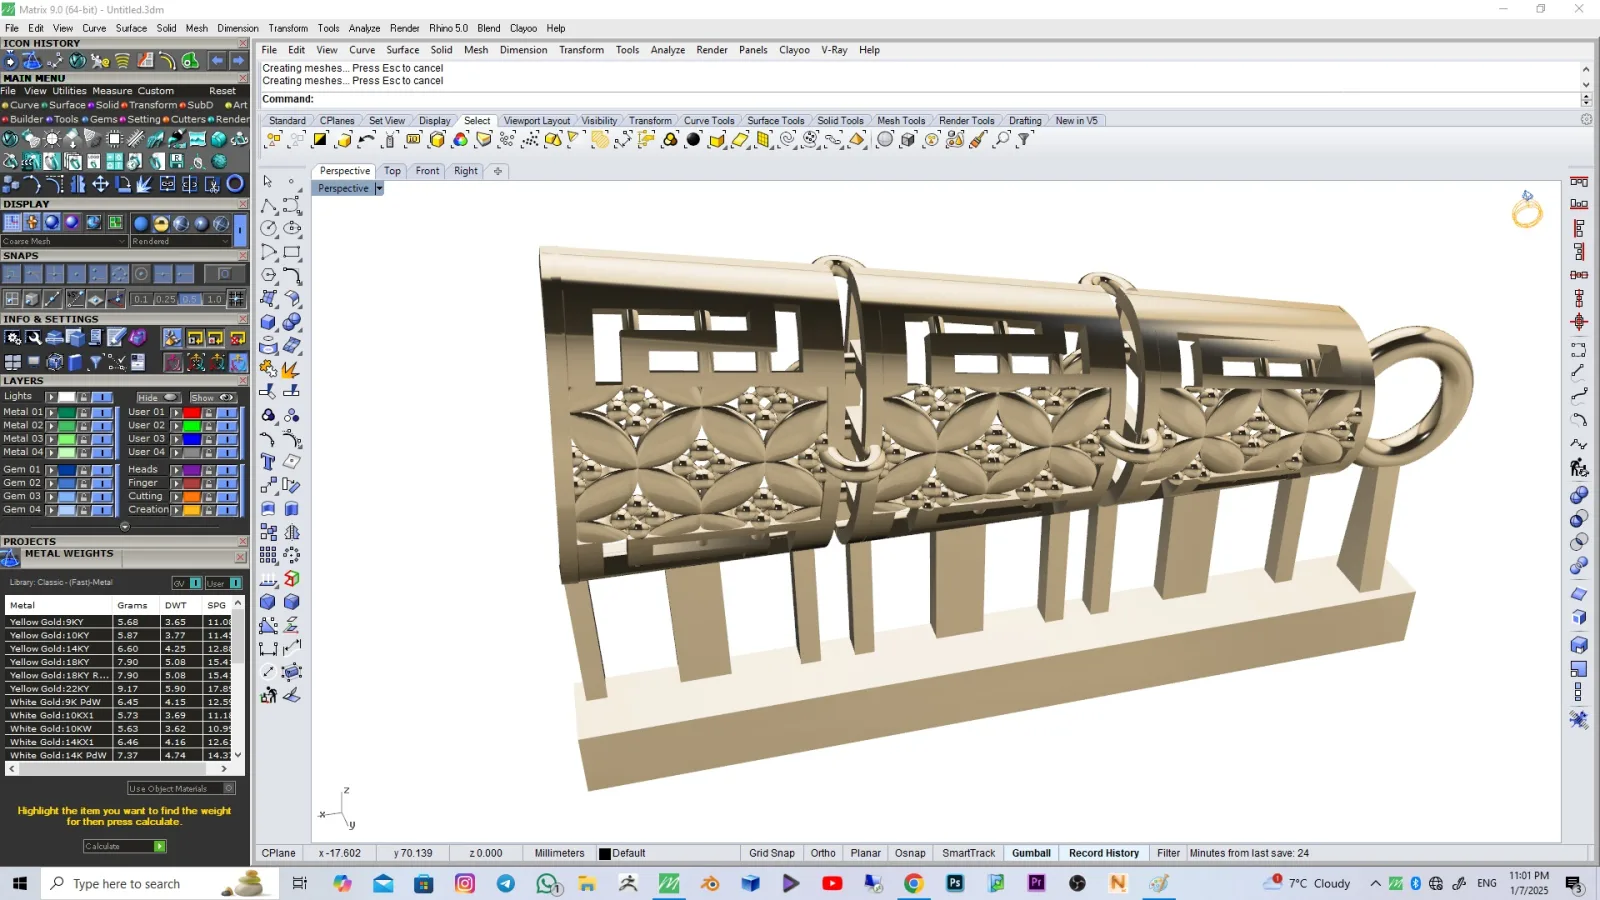
Task: Click the Select Color Wheel icon
Action: tap(460, 140)
